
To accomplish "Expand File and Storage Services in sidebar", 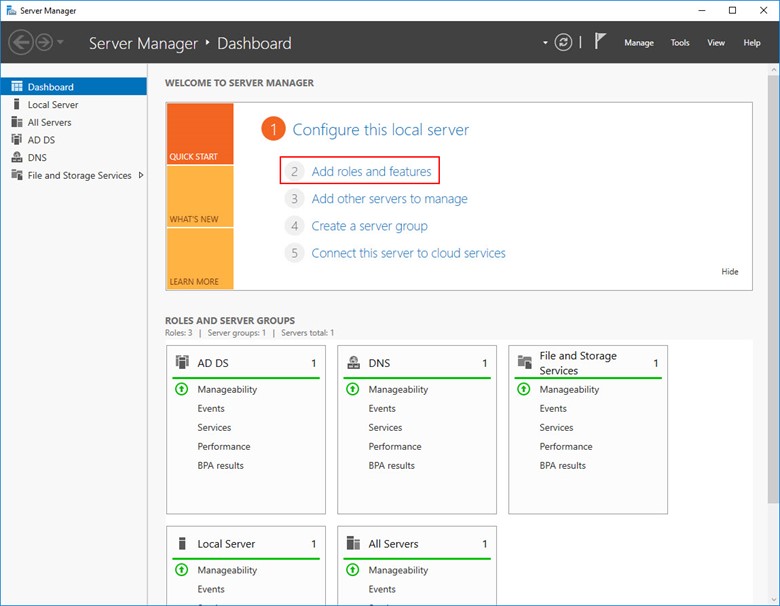I will [x=141, y=175].
